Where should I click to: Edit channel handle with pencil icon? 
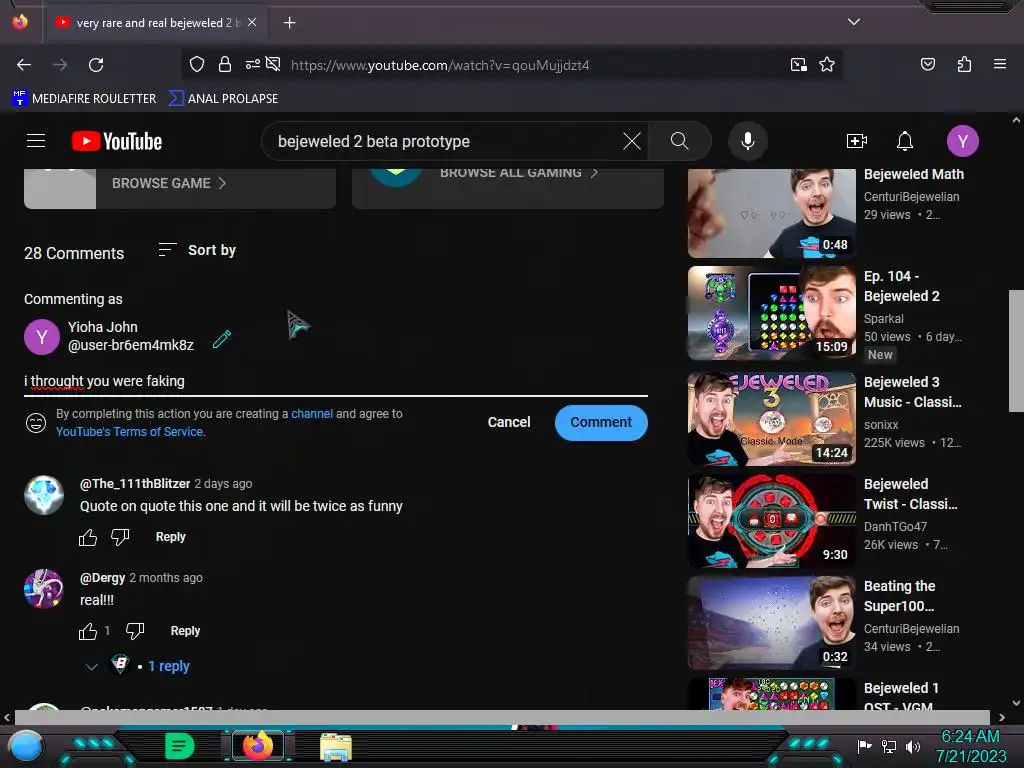pyautogui.click(x=222, y=339)
